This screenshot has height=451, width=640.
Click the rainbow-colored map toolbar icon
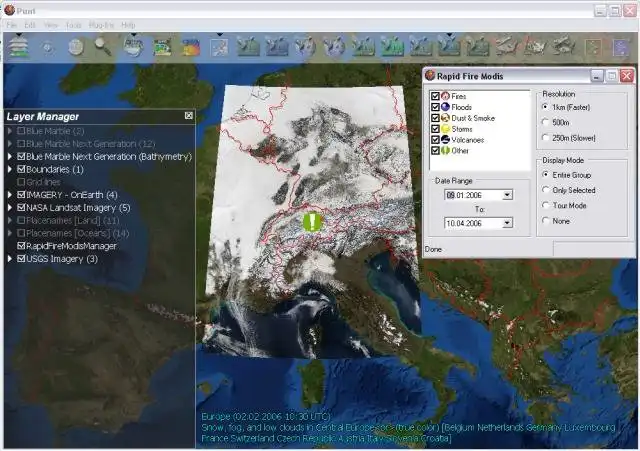191,47
